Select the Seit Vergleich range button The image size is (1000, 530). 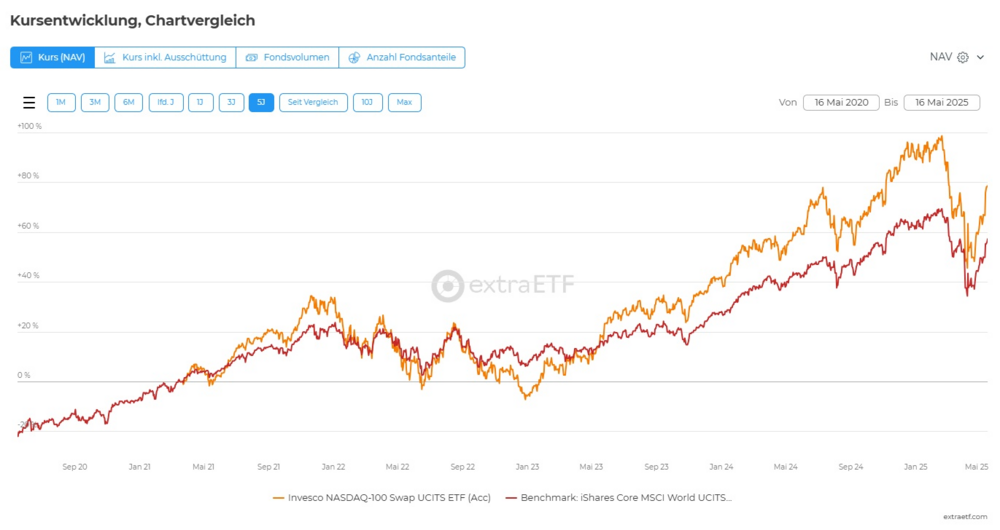point(313,102)
